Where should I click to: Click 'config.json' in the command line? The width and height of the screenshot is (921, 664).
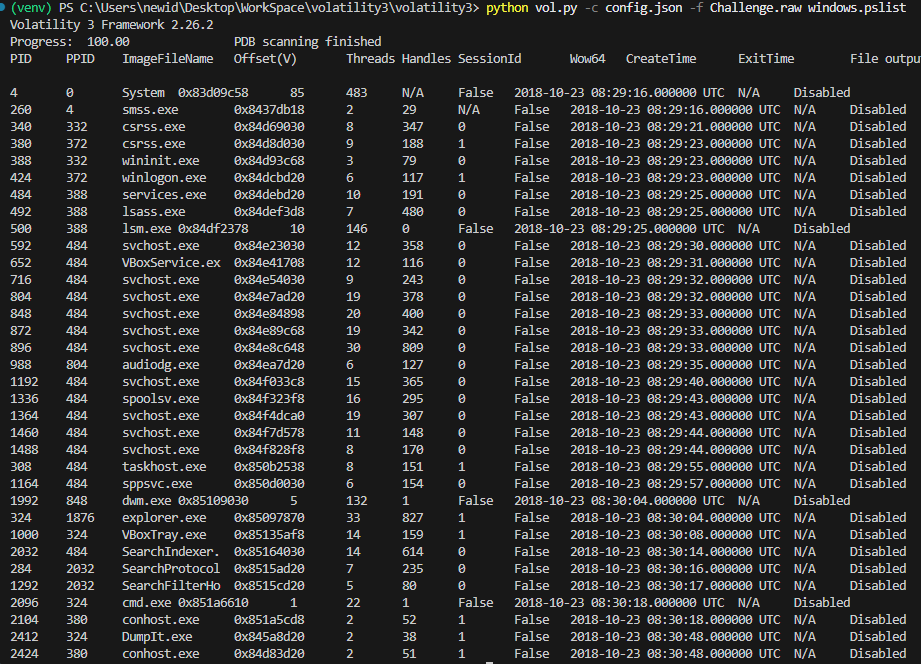pos(644,8)
